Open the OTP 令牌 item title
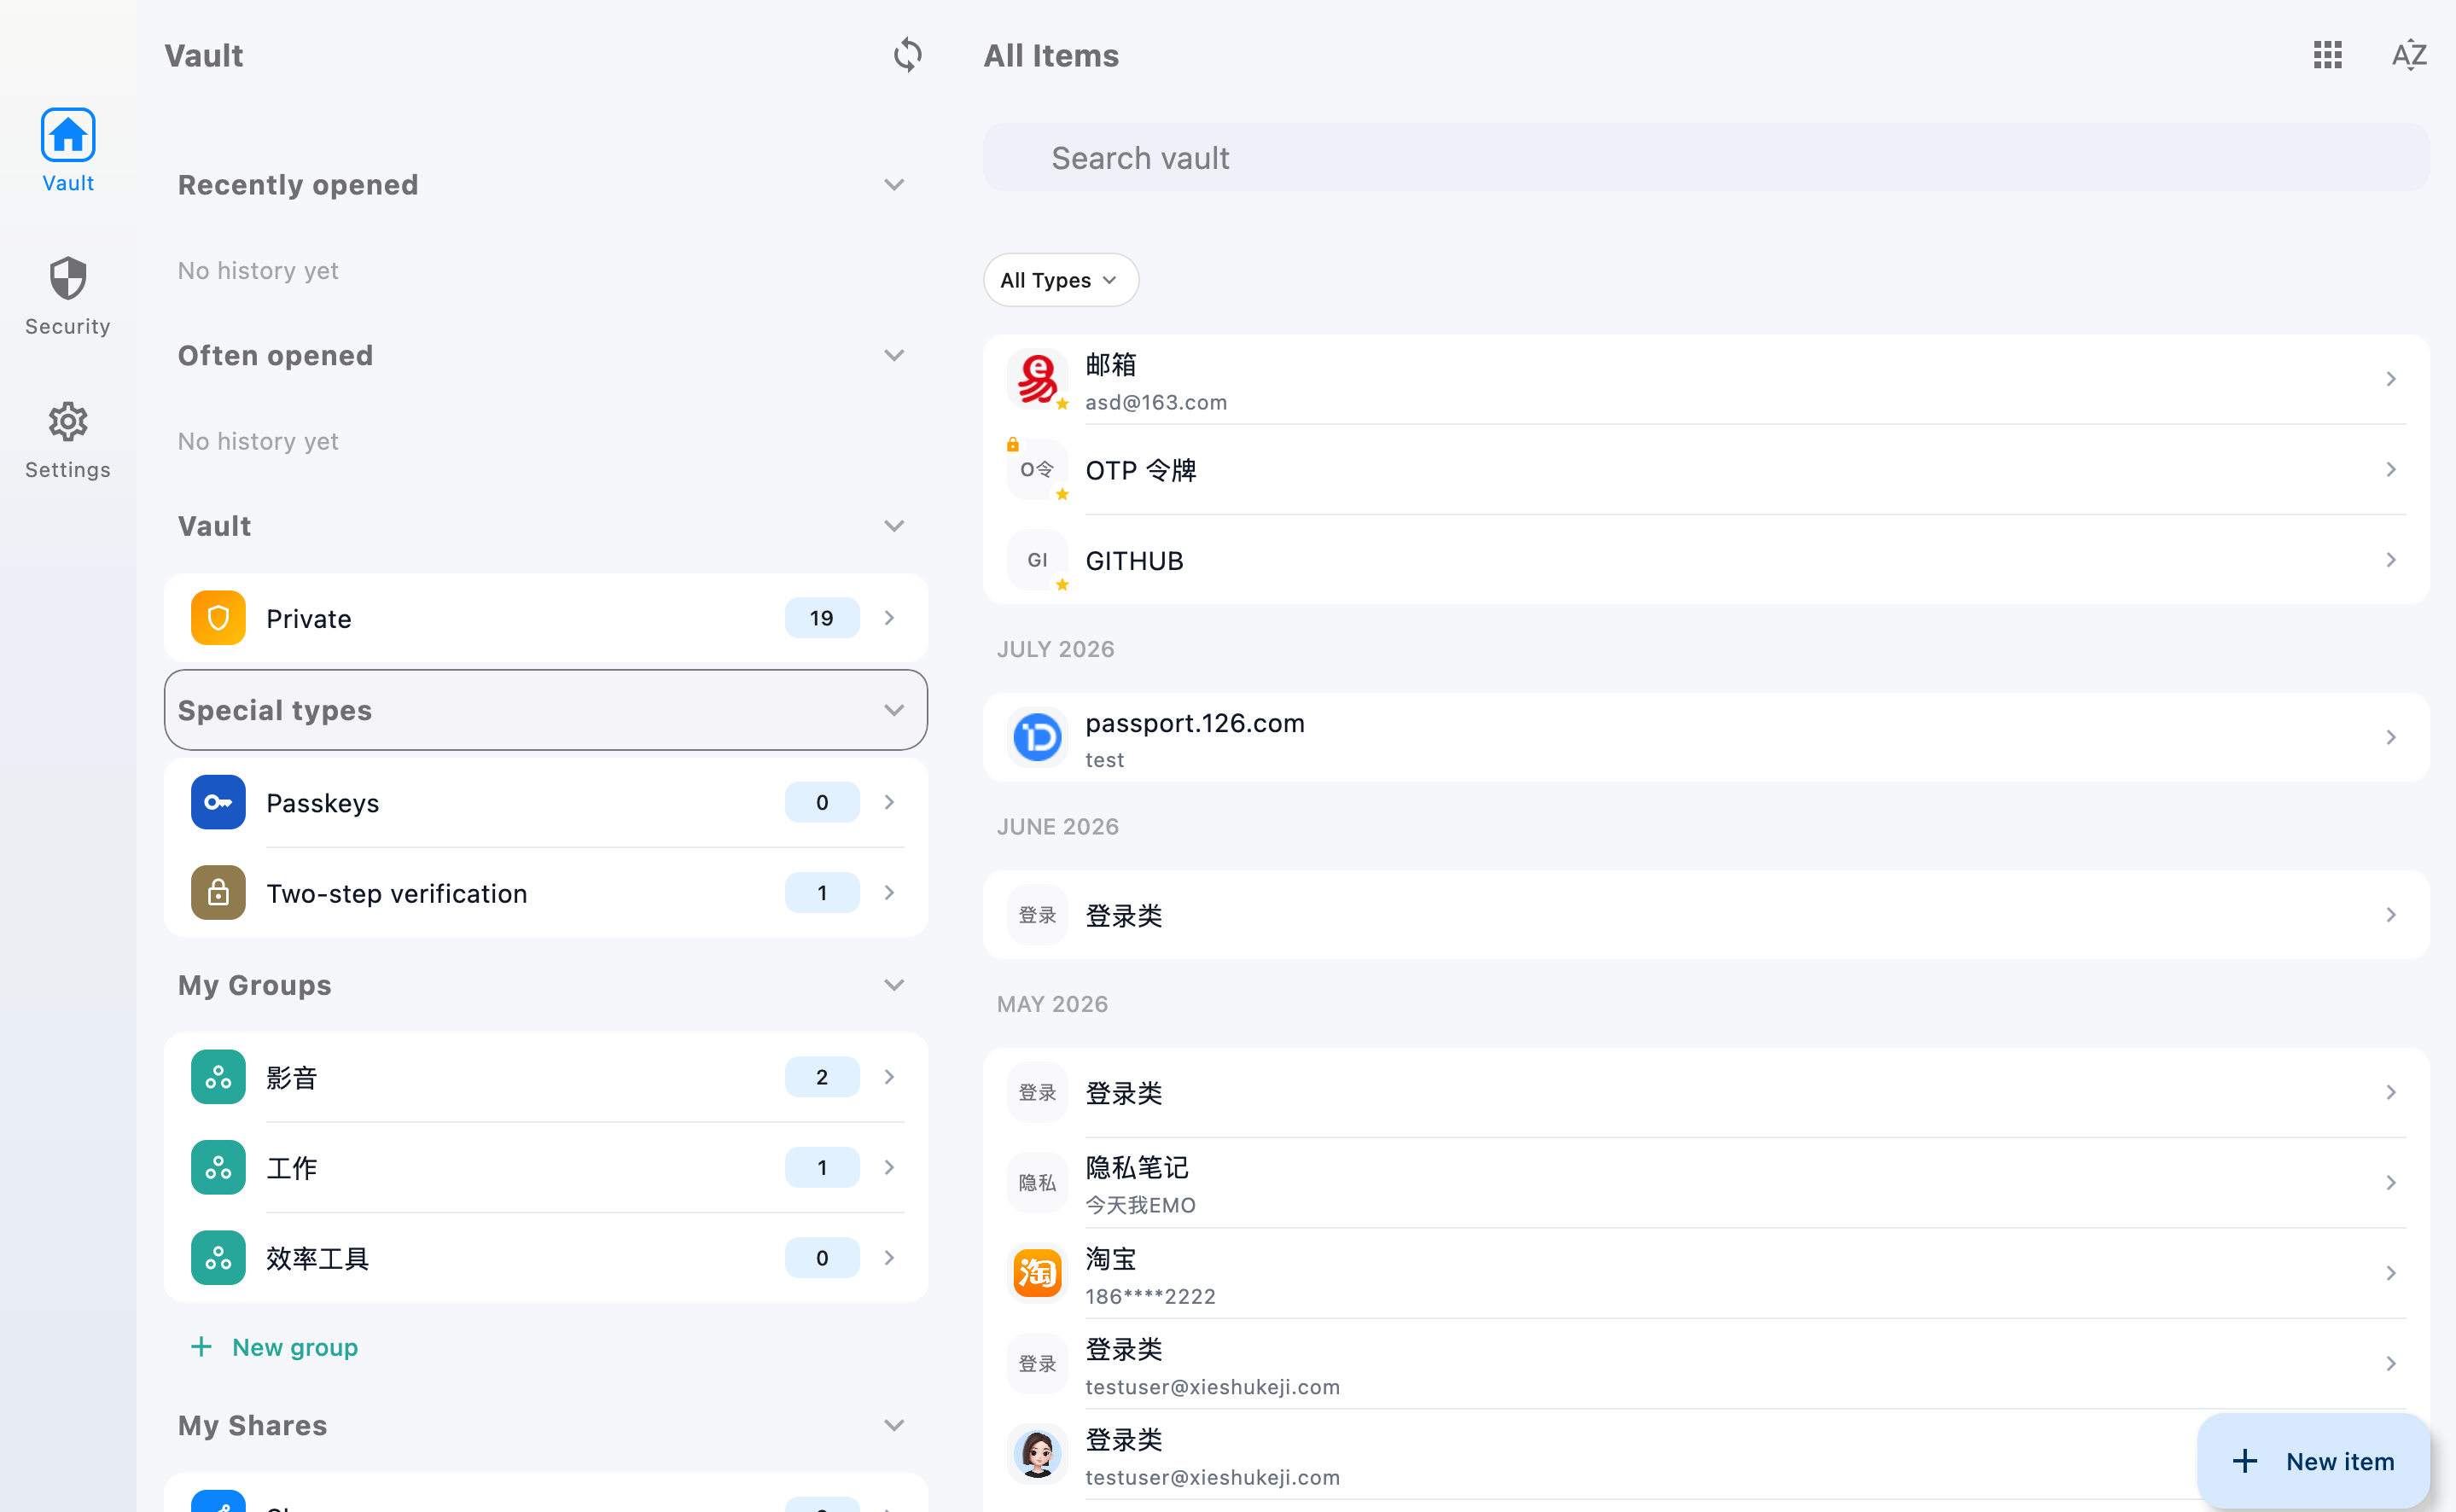The width and height of the screenshot is (2456, 1512). (x=1141, y=470)
